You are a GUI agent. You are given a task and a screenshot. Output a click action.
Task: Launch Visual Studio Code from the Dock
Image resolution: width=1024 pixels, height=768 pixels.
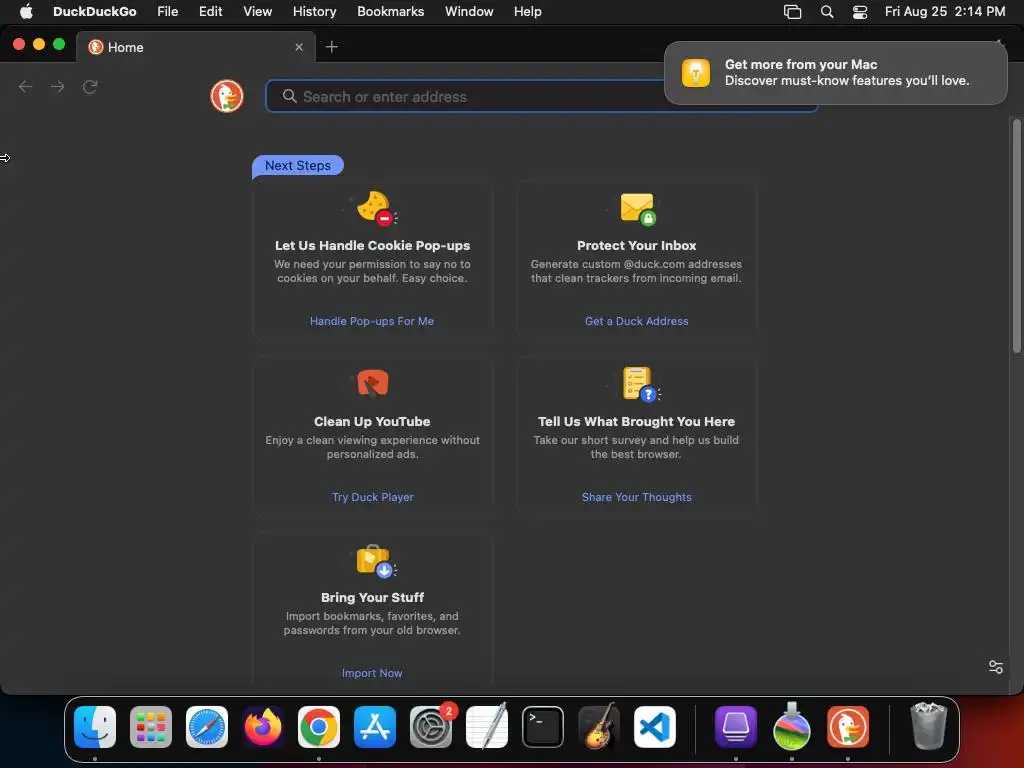[655, 727]
